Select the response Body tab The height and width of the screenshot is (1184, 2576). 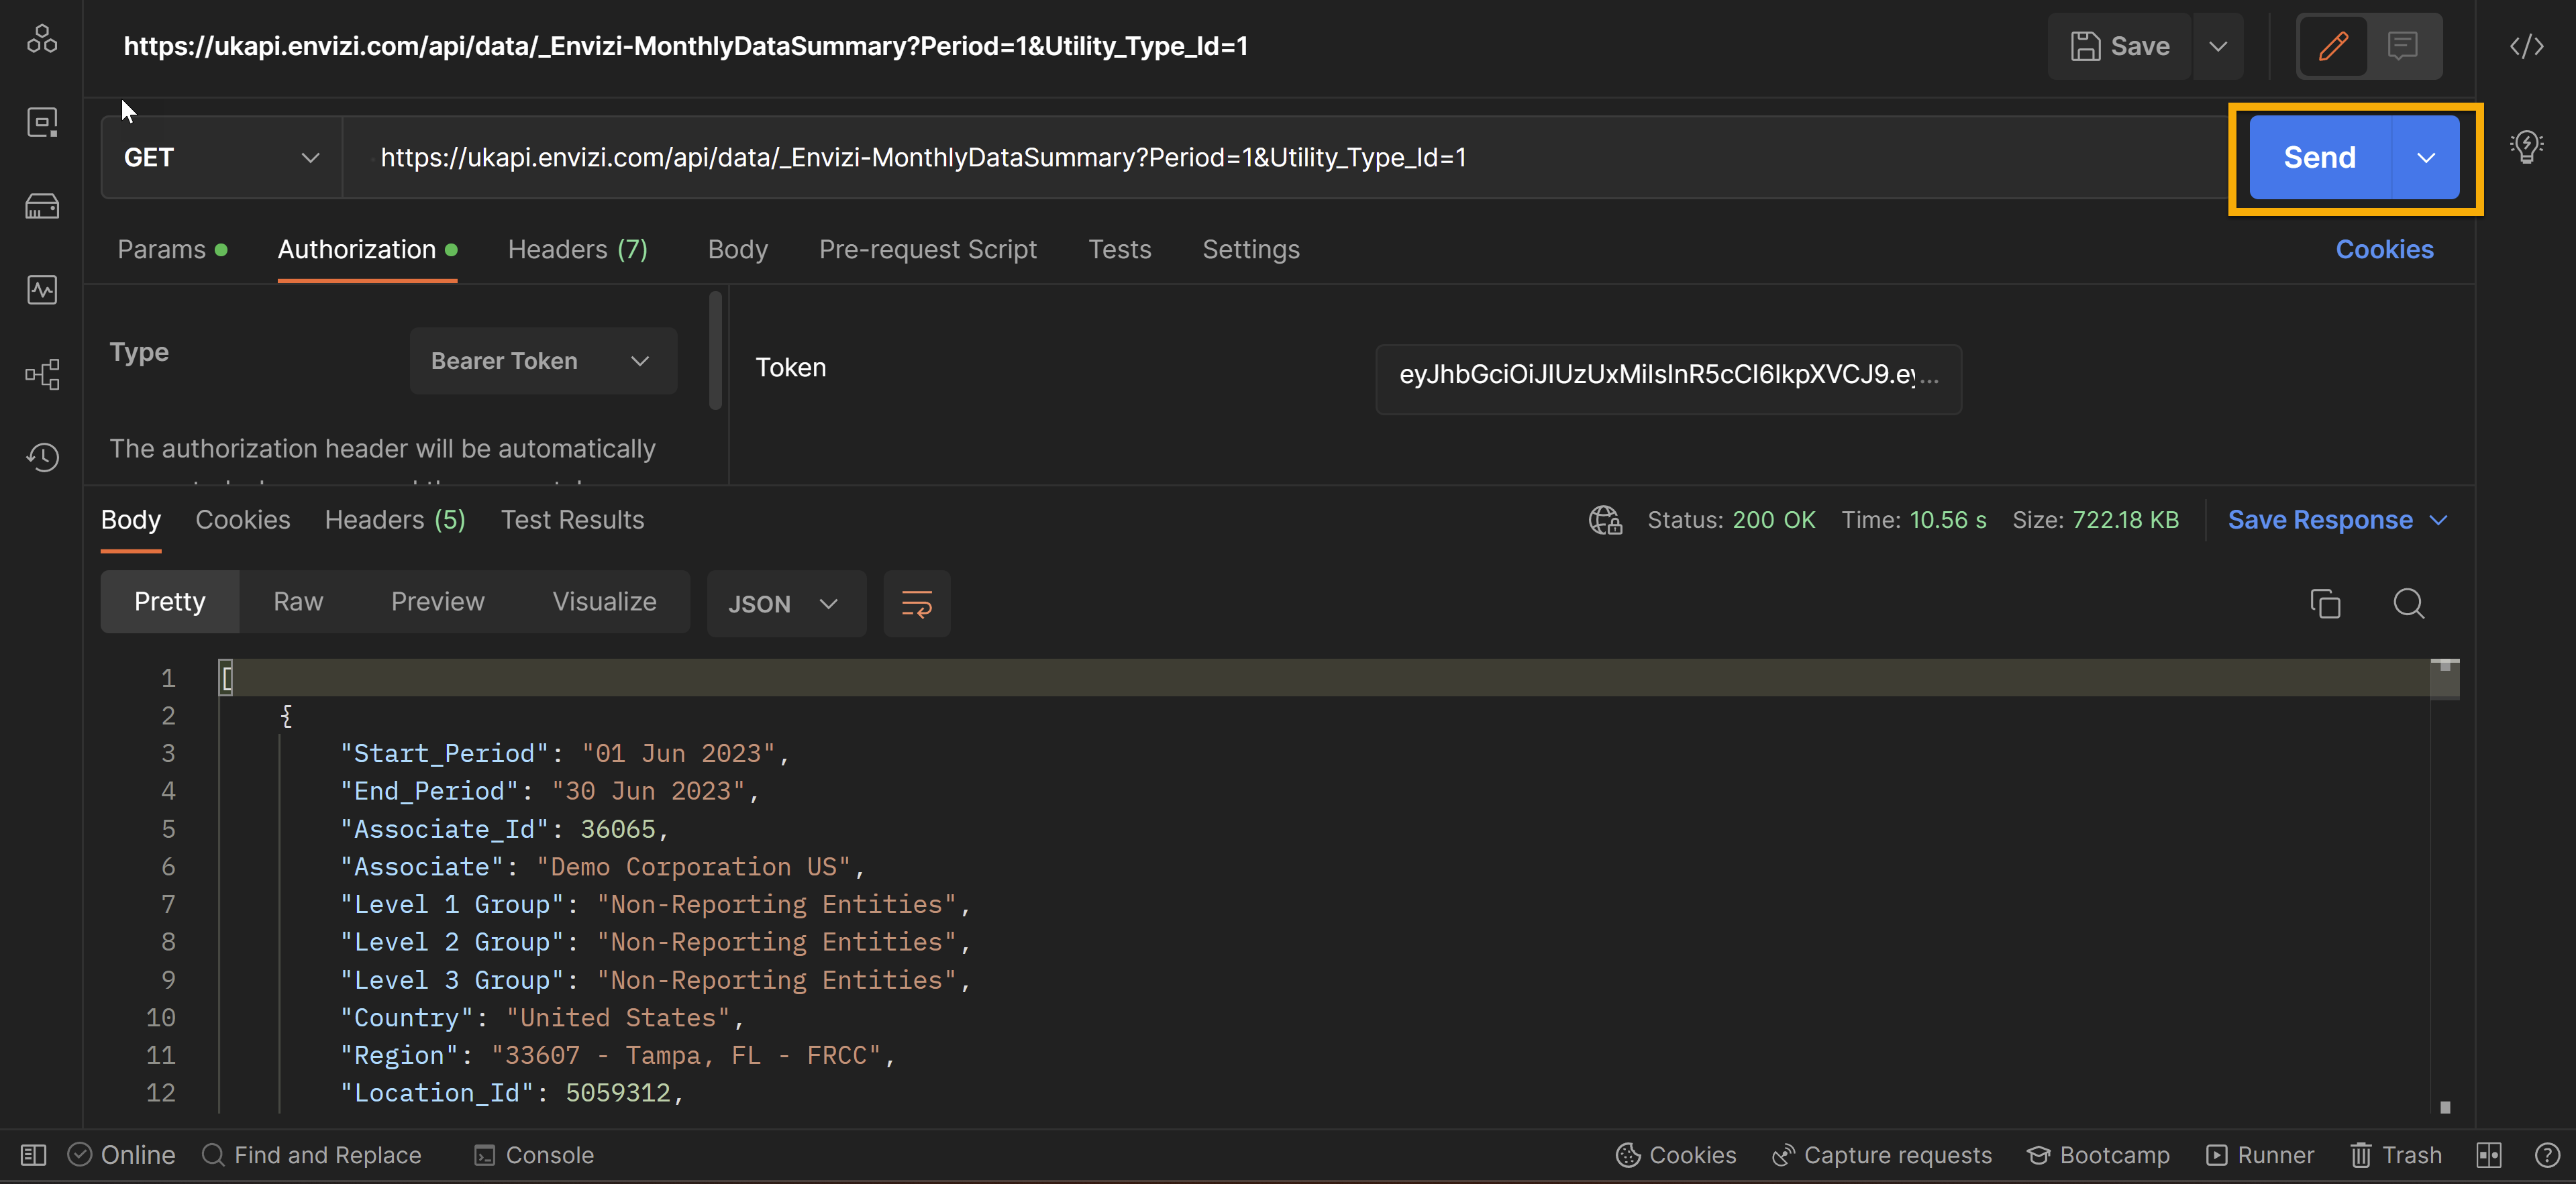[x=131, y=520]
